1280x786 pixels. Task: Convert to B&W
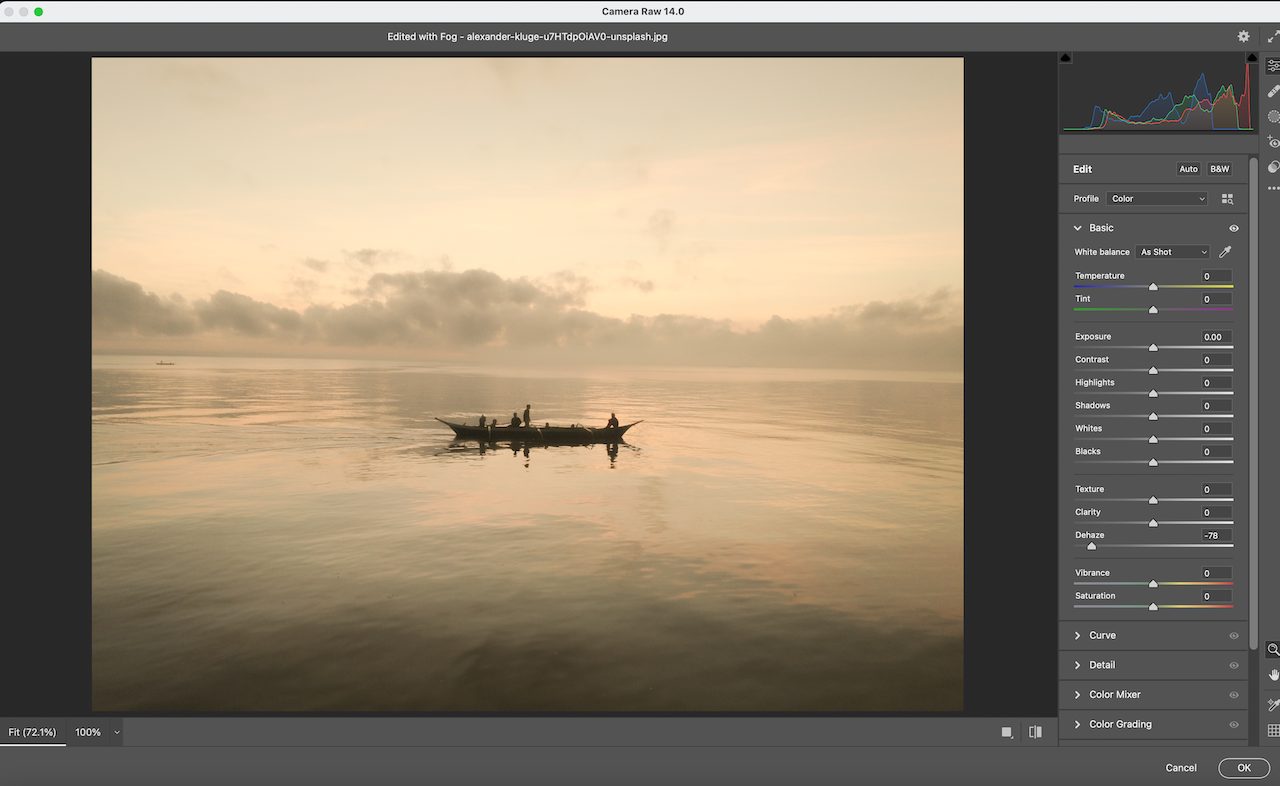(1220, 169)
